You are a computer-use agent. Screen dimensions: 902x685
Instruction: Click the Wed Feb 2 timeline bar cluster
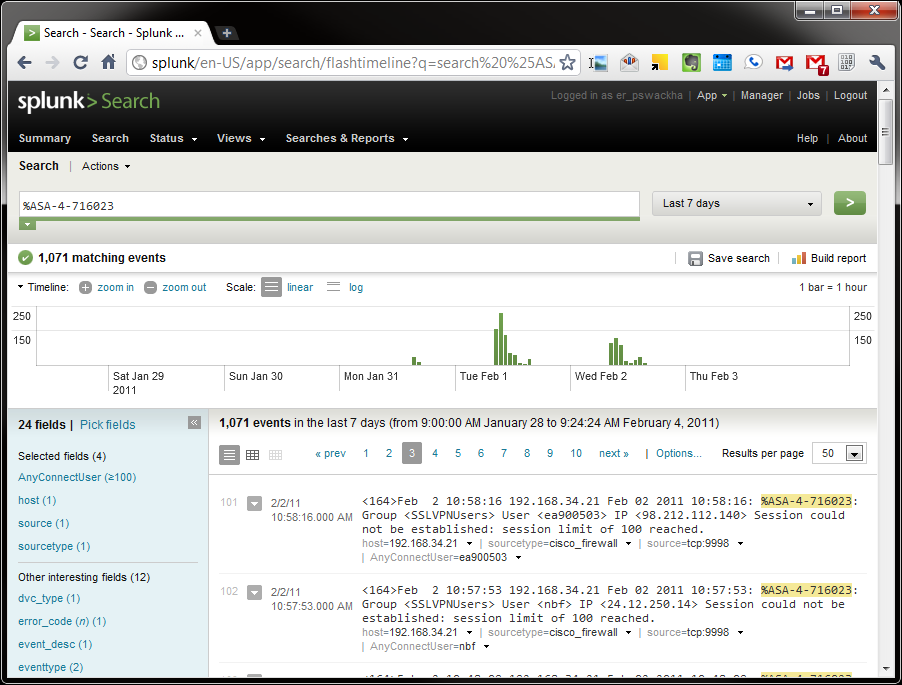tap(628, 351)
